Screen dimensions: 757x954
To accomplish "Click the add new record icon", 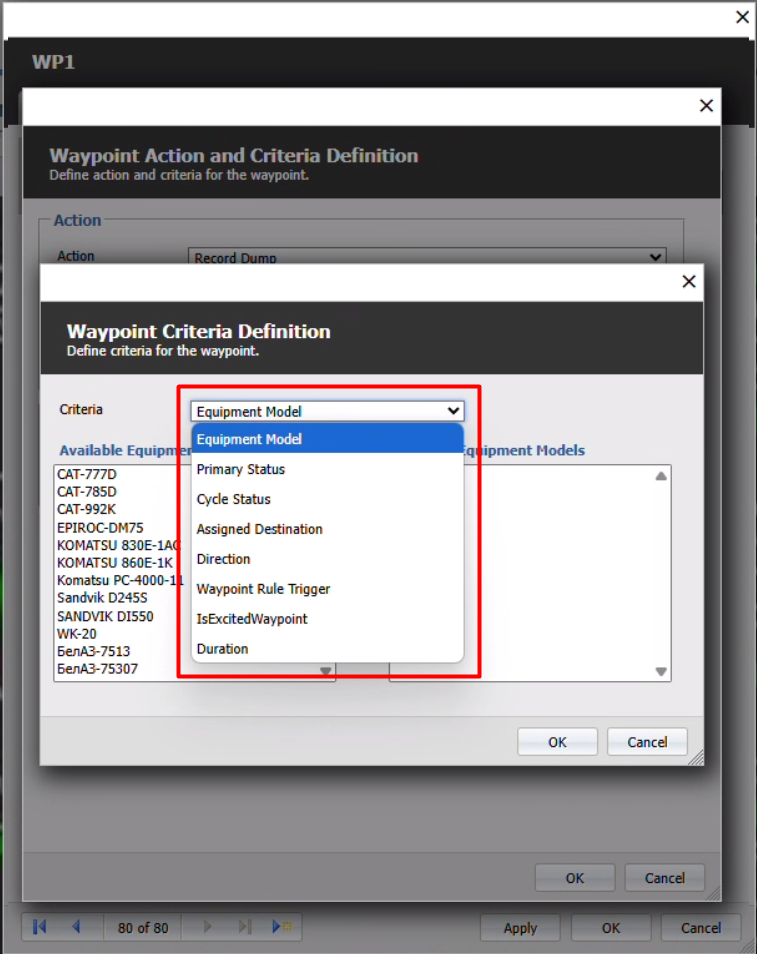I will coord(282,927).
